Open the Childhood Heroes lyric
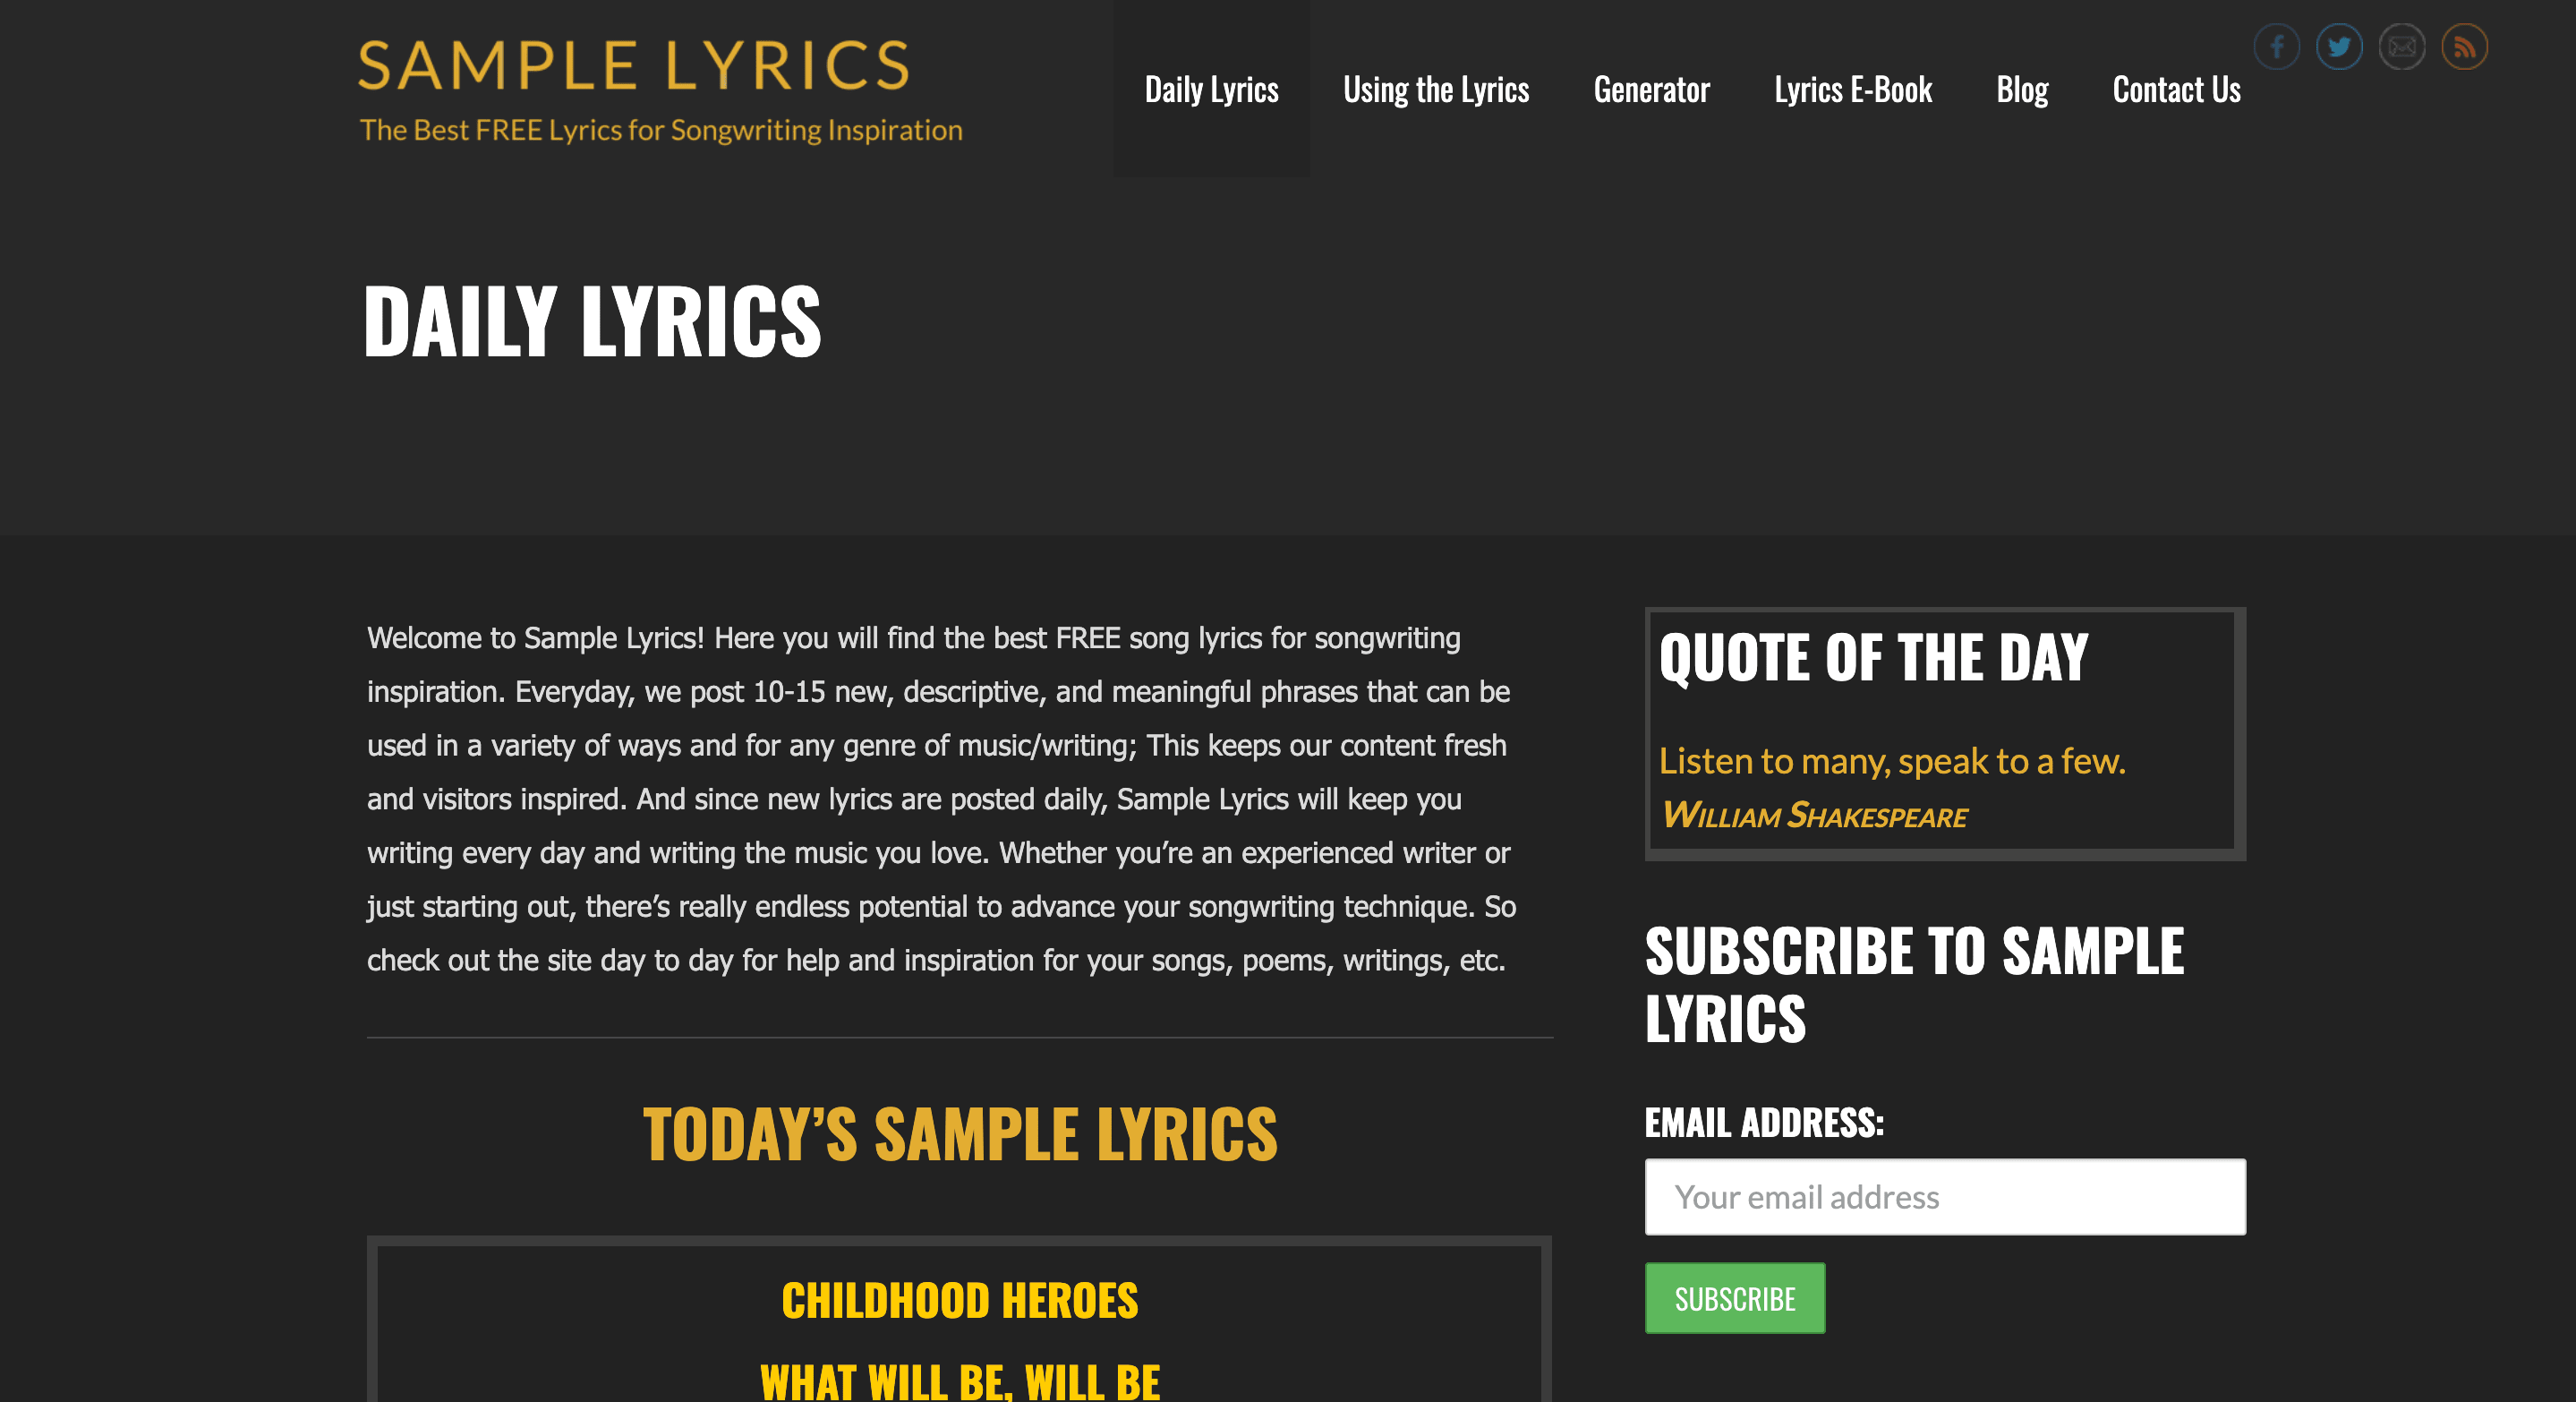2576x1402 pixels. 959,1300
